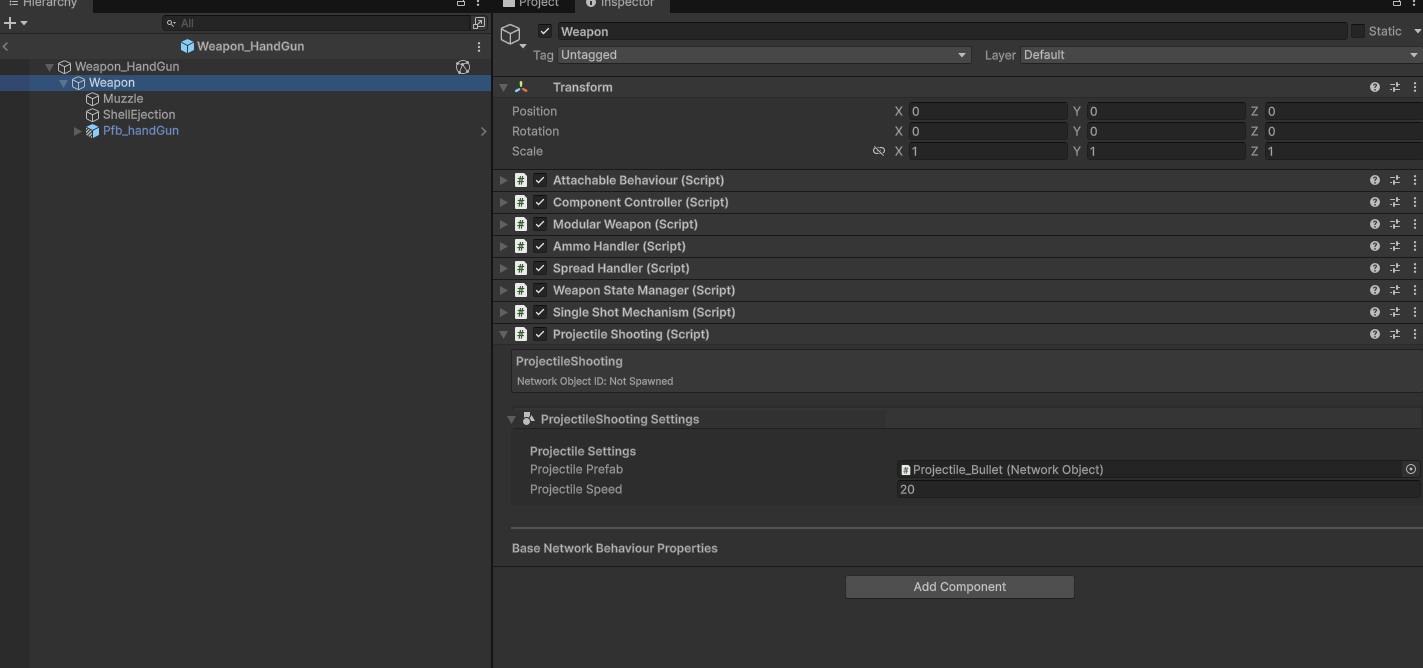The image size is (1423, 668).
Task: Toggle the Static checkbox for Weapon
Action: point(1357,31)
